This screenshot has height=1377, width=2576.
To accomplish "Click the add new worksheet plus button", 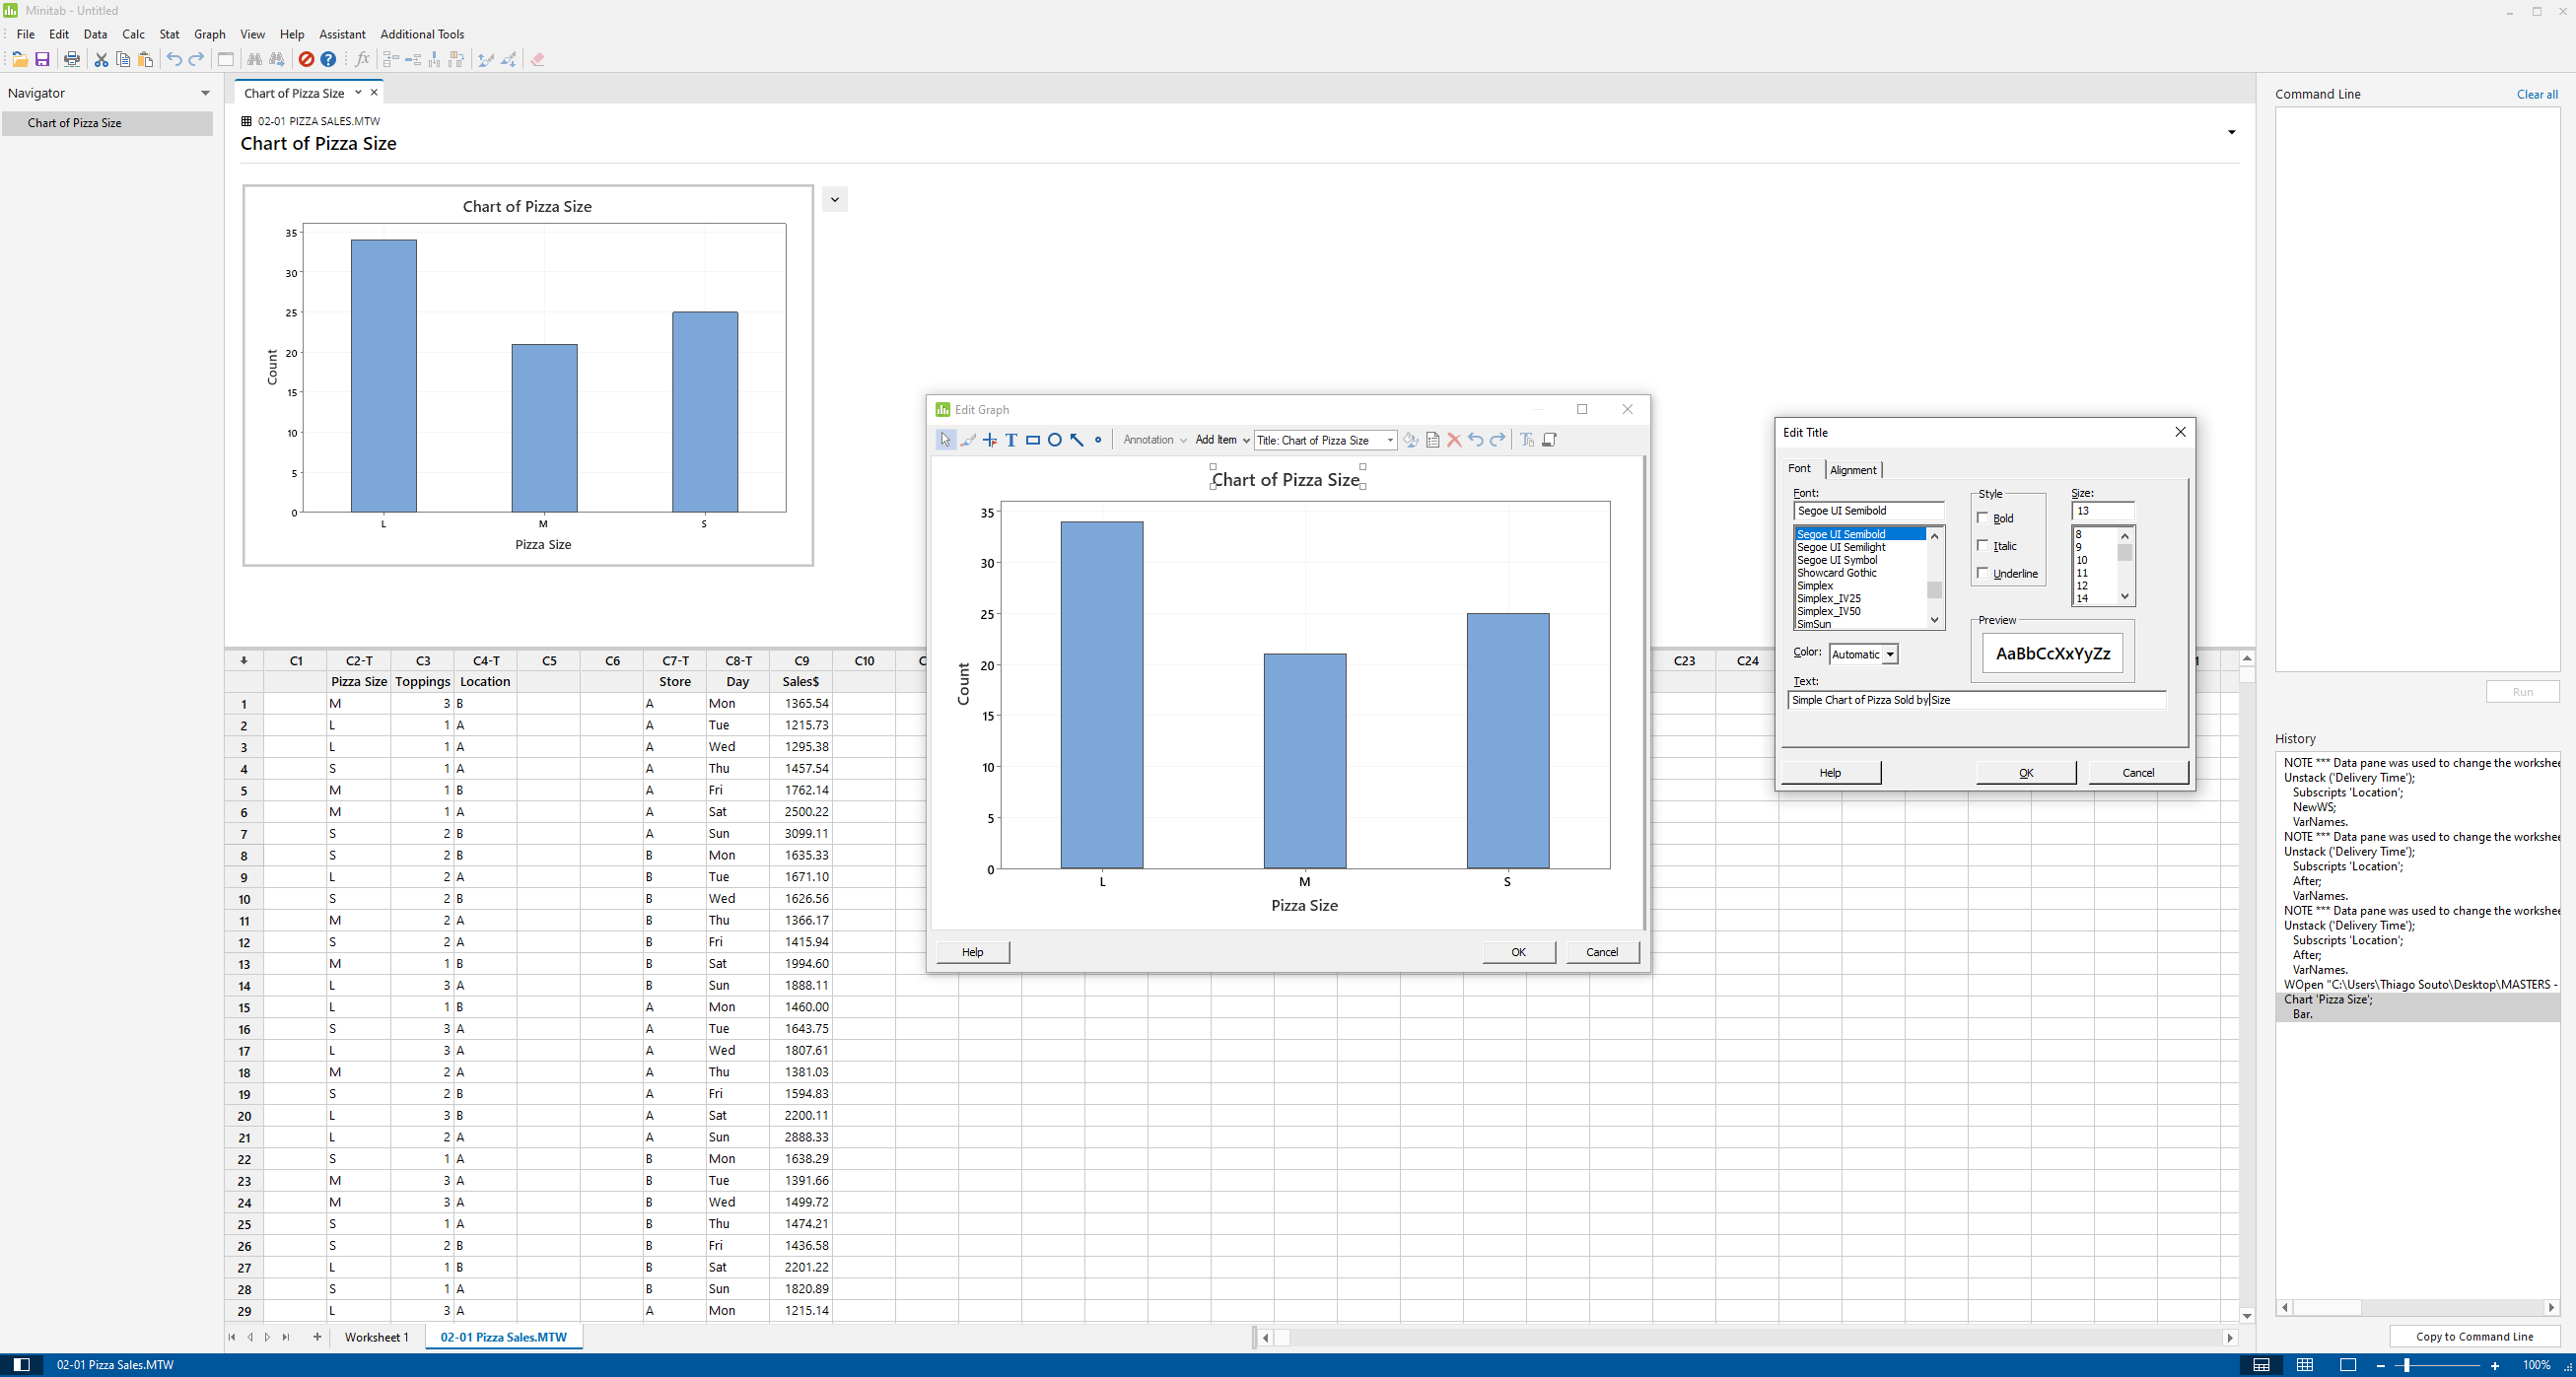I will pos(317,1337).
